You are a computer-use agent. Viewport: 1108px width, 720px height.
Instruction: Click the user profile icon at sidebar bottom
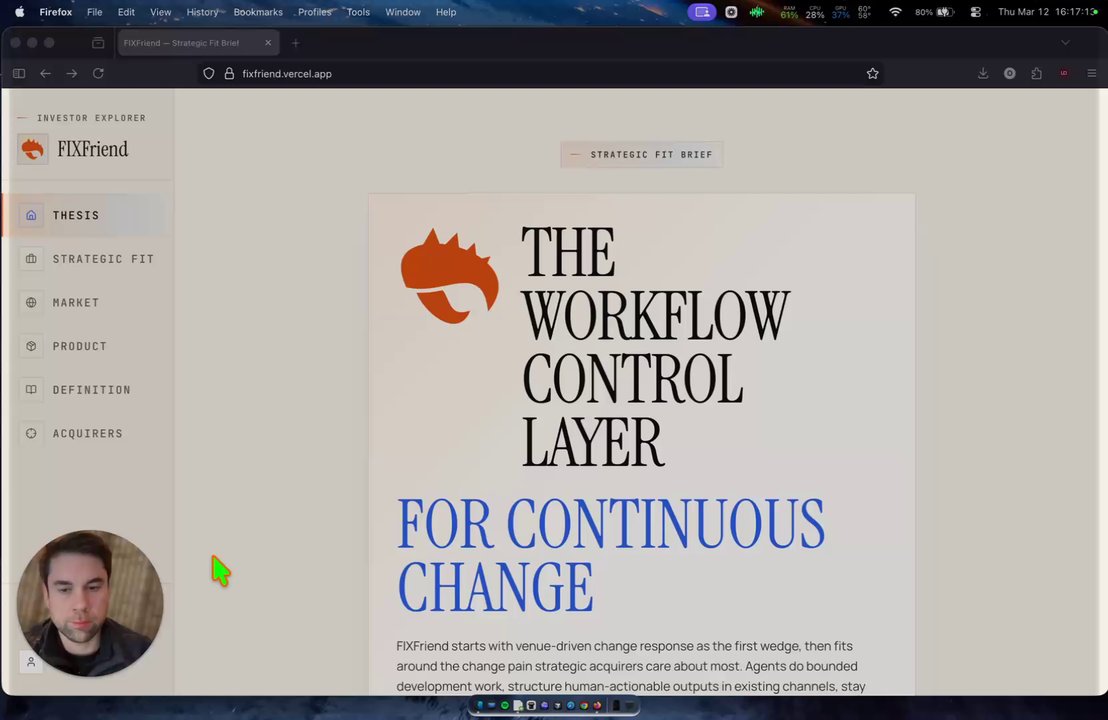31,662
